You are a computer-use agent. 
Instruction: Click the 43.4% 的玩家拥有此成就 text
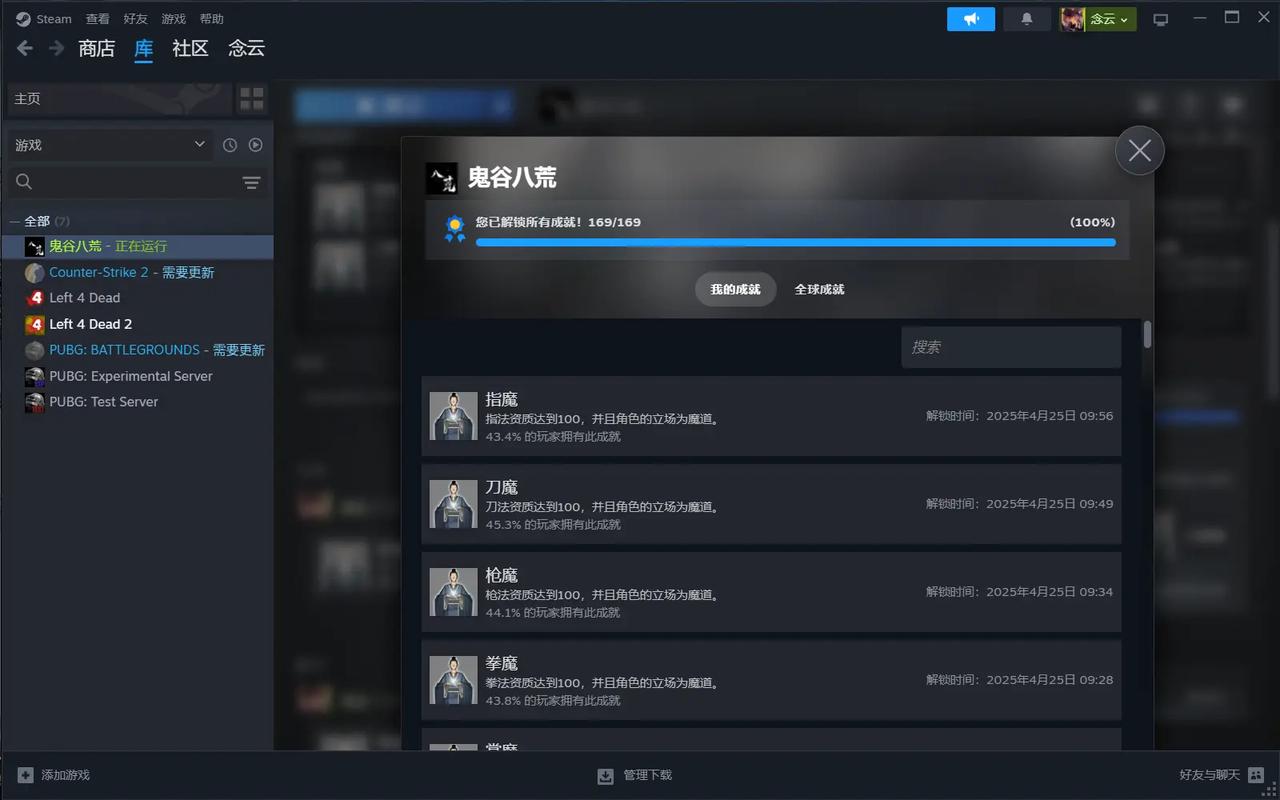pos(553,437)
